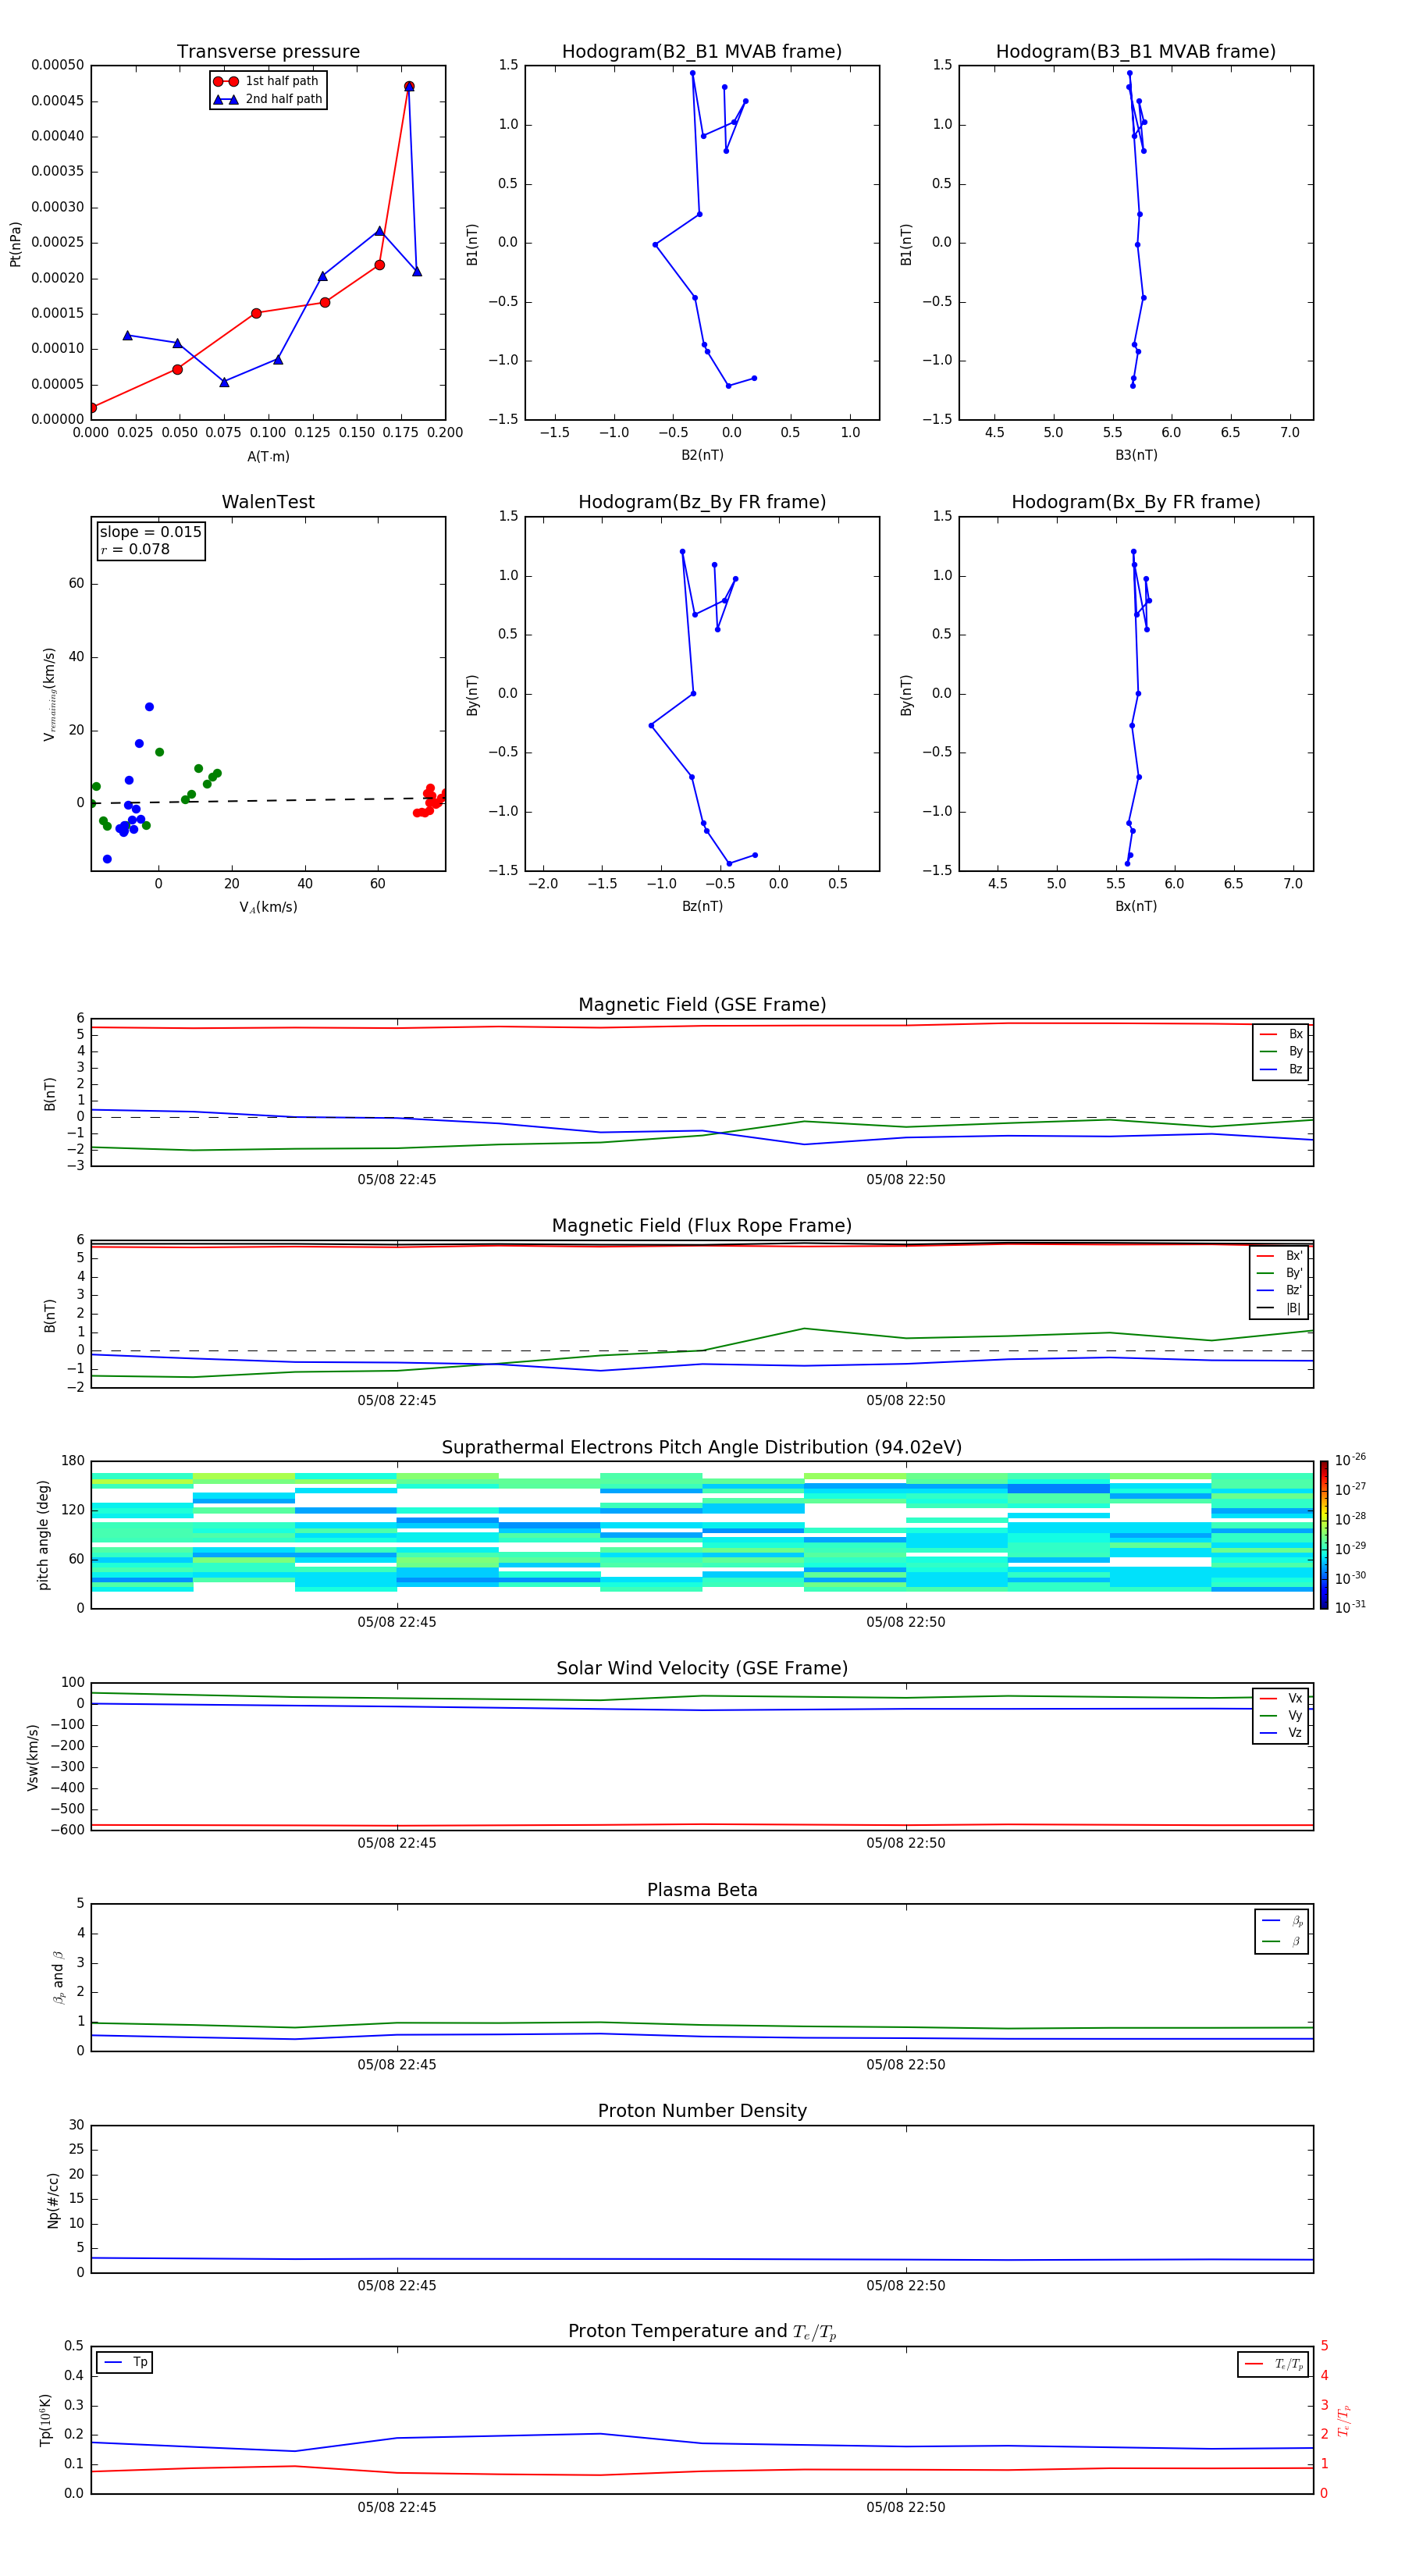Image resolution: width=1405 pixels, height=2576 pixels.
Task: Click the 'Pt(nPa)' y-axis label
Action: (15, 244)
